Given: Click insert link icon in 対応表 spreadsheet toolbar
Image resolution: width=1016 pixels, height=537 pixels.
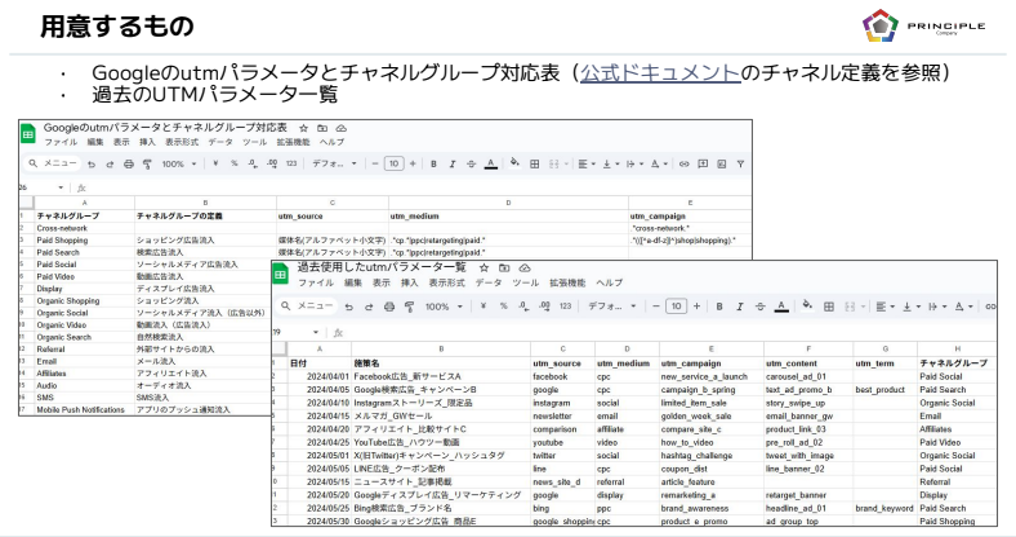Looking at the screenshot, I should coord(684,164).
